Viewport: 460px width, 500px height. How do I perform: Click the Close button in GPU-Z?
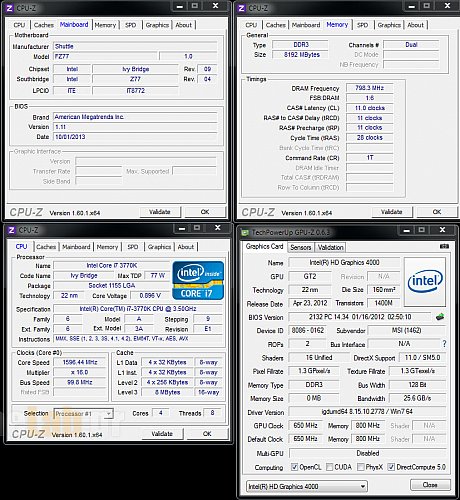point(430,485)
